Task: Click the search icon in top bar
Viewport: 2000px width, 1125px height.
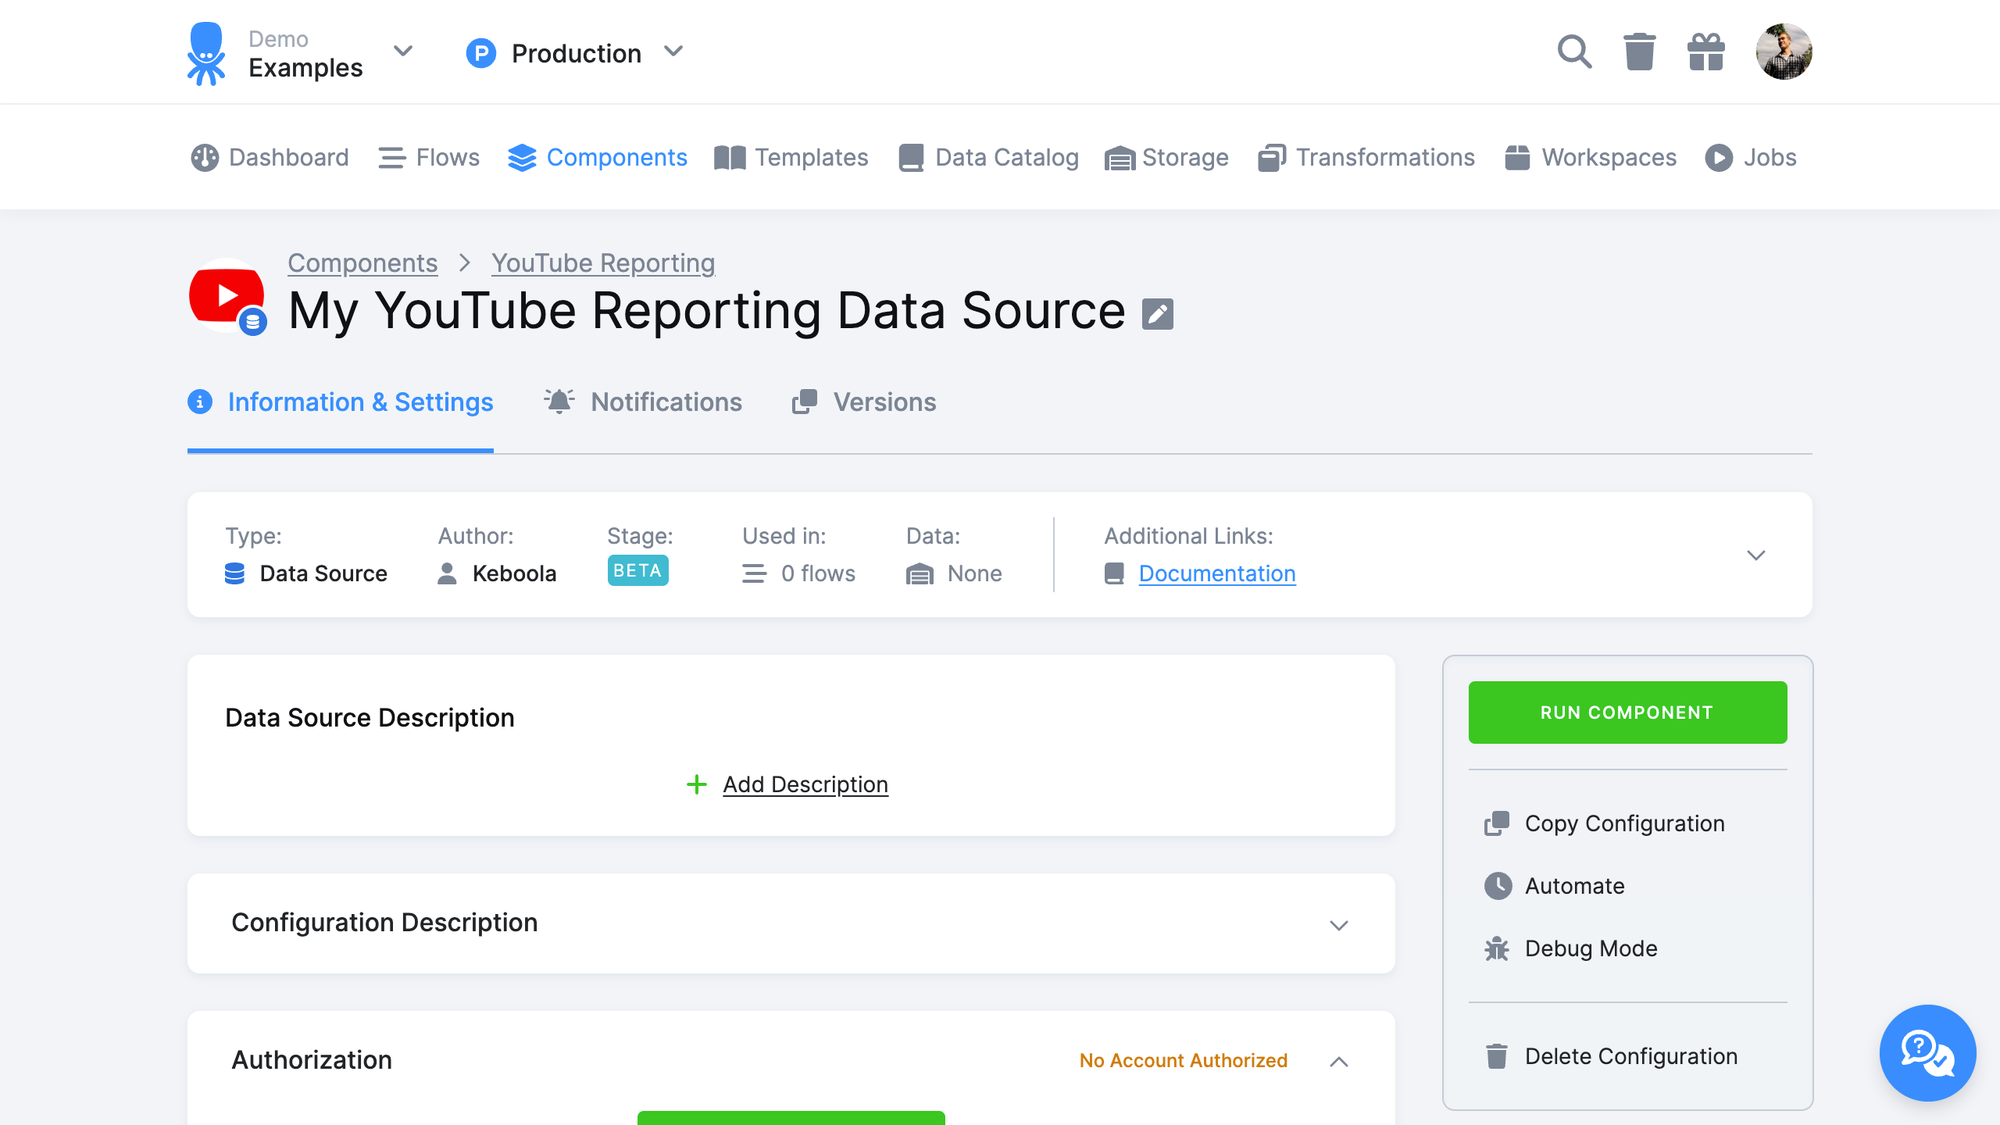Action: tap(1574, 51)
